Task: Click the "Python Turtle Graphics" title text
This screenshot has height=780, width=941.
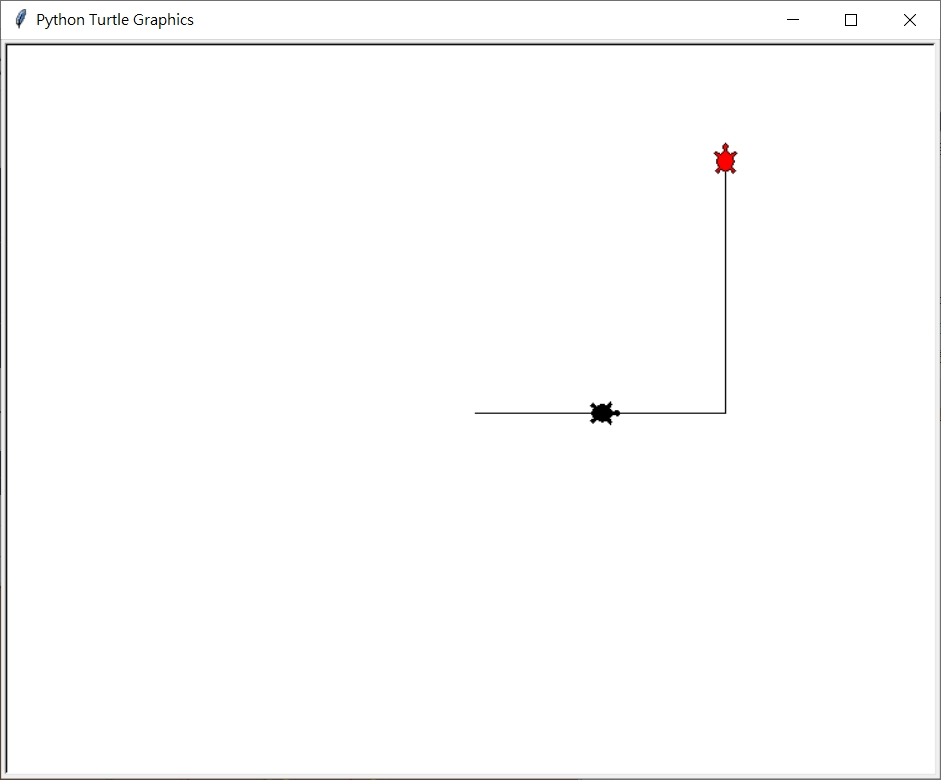Action: tap(115, 20)
